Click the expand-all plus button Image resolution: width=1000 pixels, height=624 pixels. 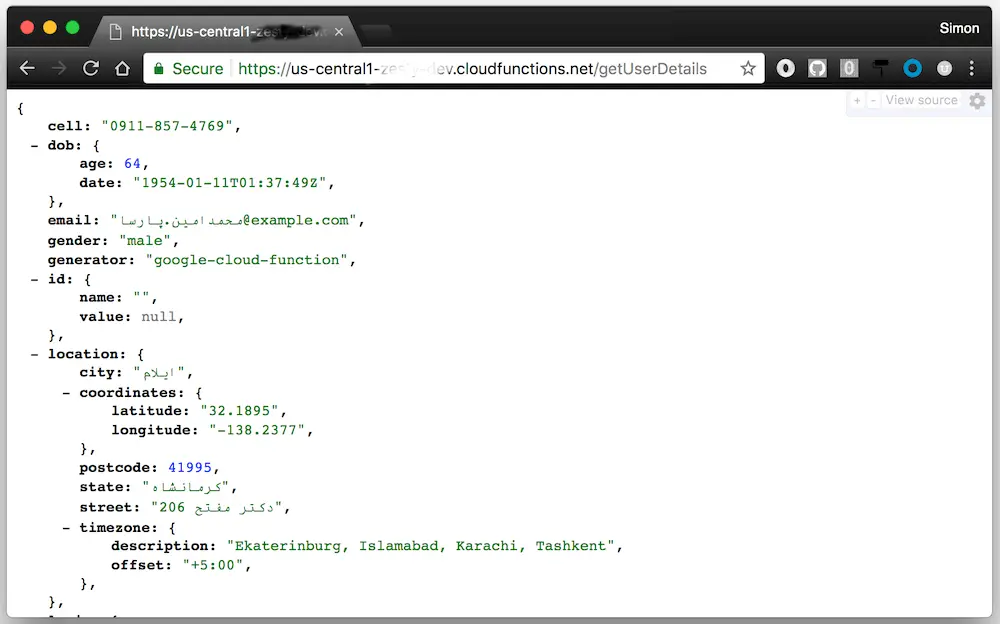click(856, 100)
